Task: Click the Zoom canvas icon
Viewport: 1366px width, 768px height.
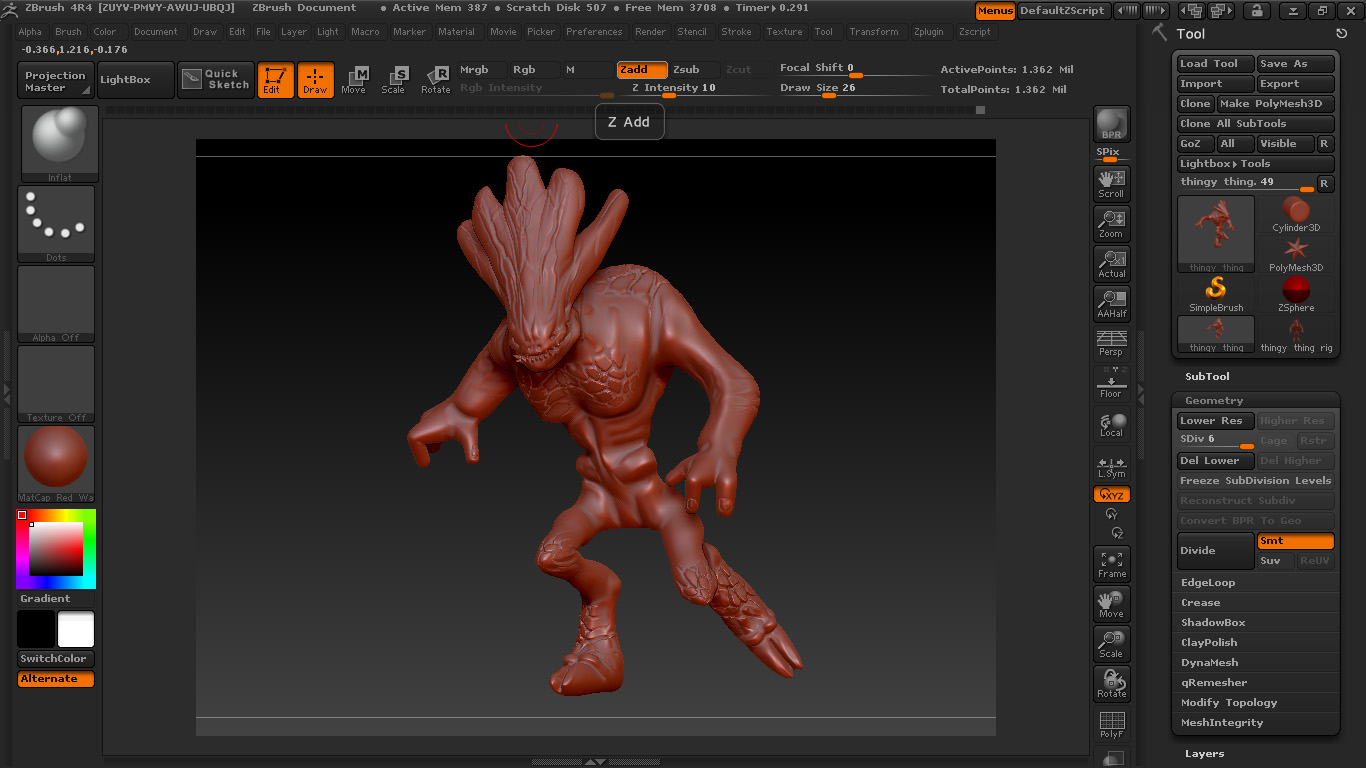Action: (1111, 223)
